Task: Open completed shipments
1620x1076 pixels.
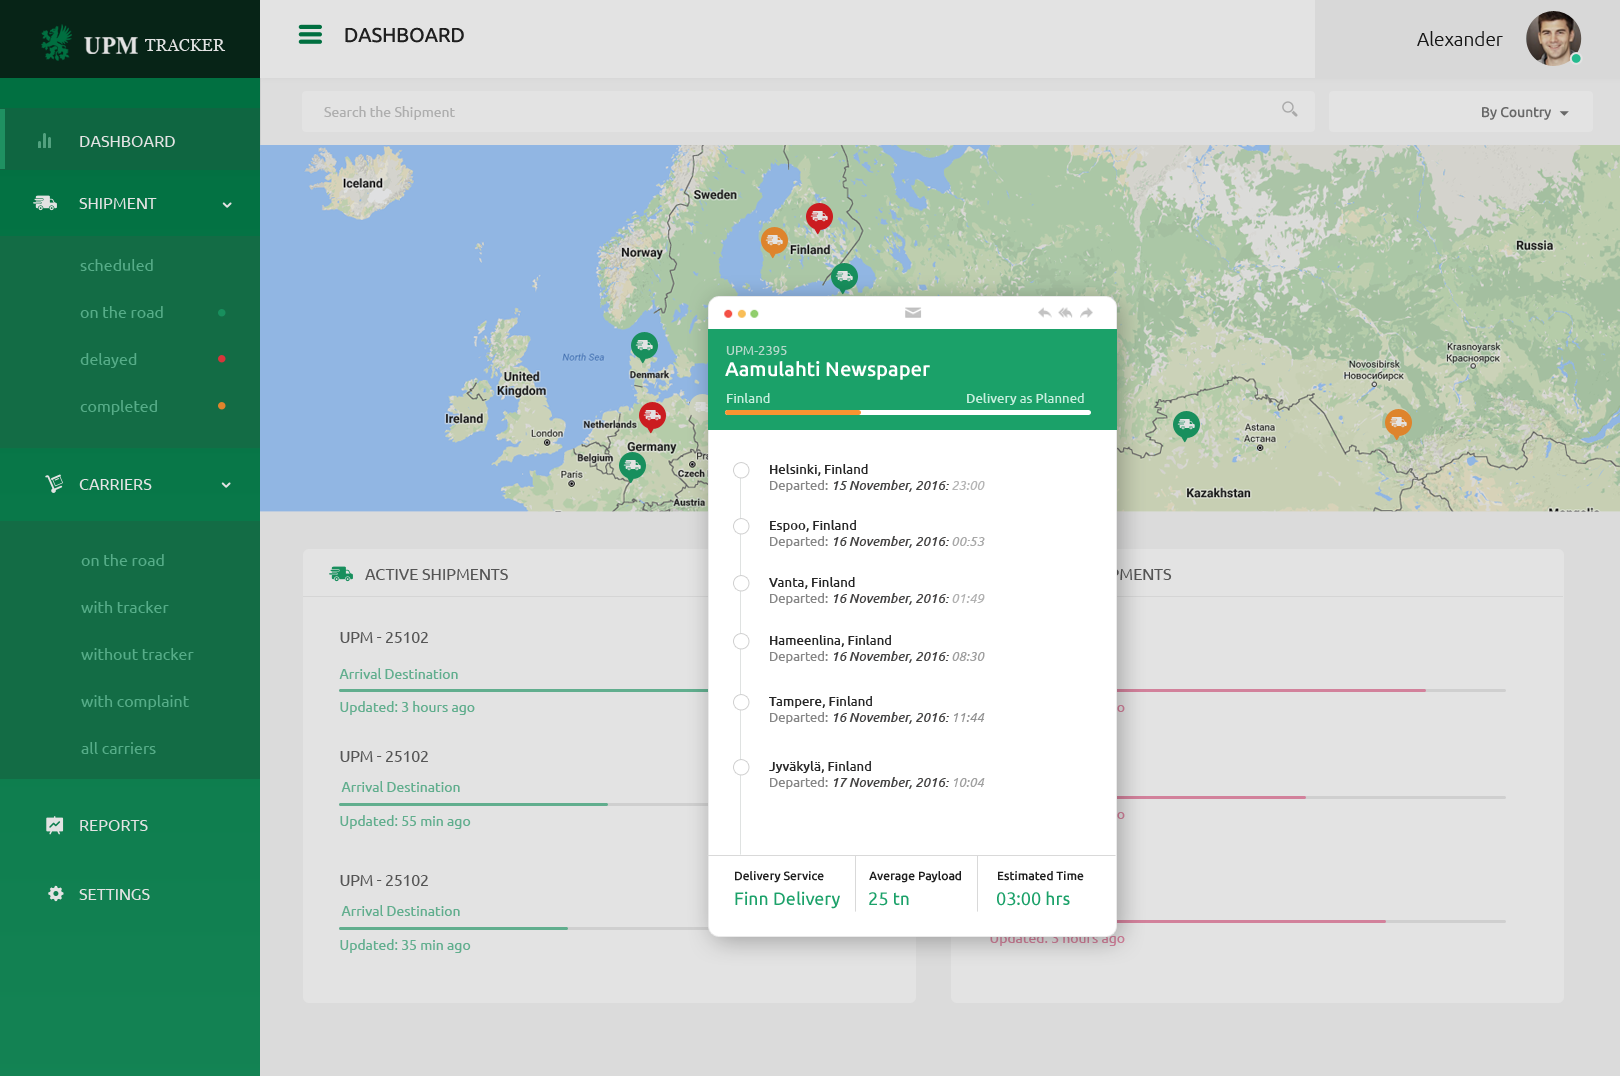Action: pyautogui.click(x=119, y=406)
